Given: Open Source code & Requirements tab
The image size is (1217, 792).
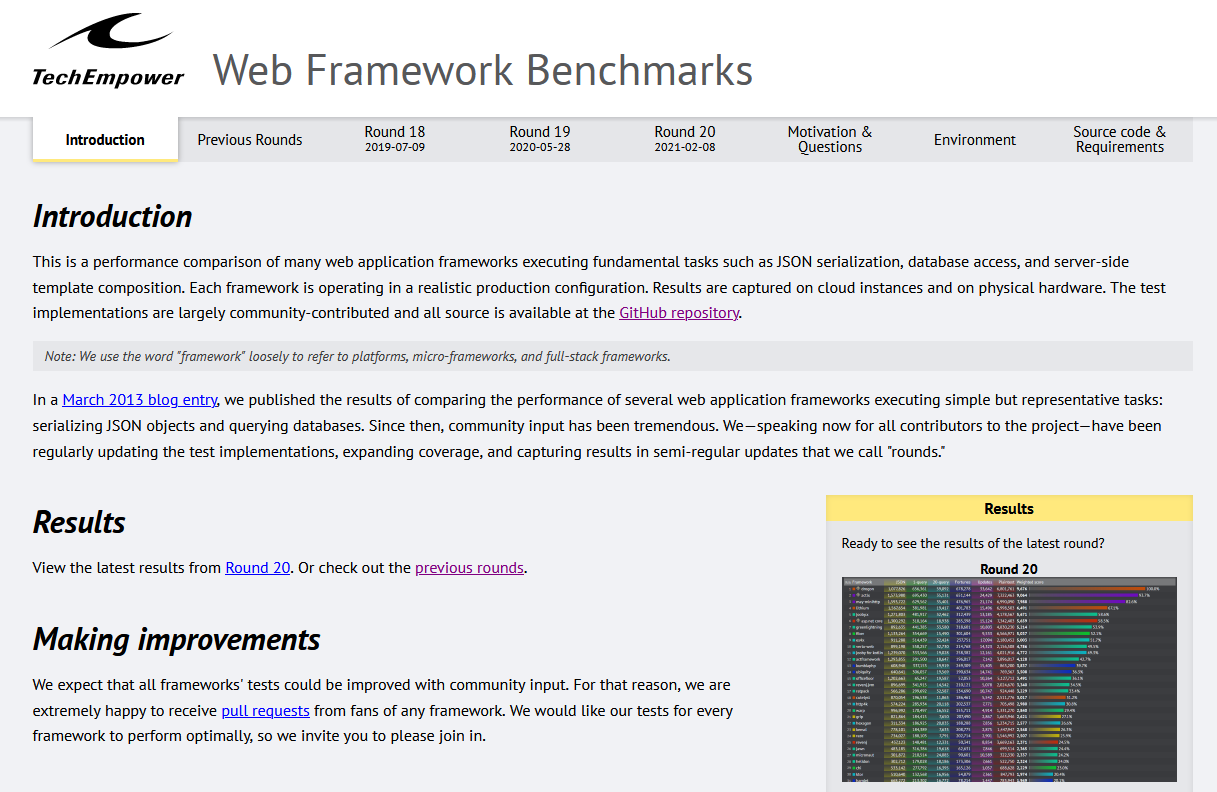Looking at the screenshot, I should coord(1120,139).
